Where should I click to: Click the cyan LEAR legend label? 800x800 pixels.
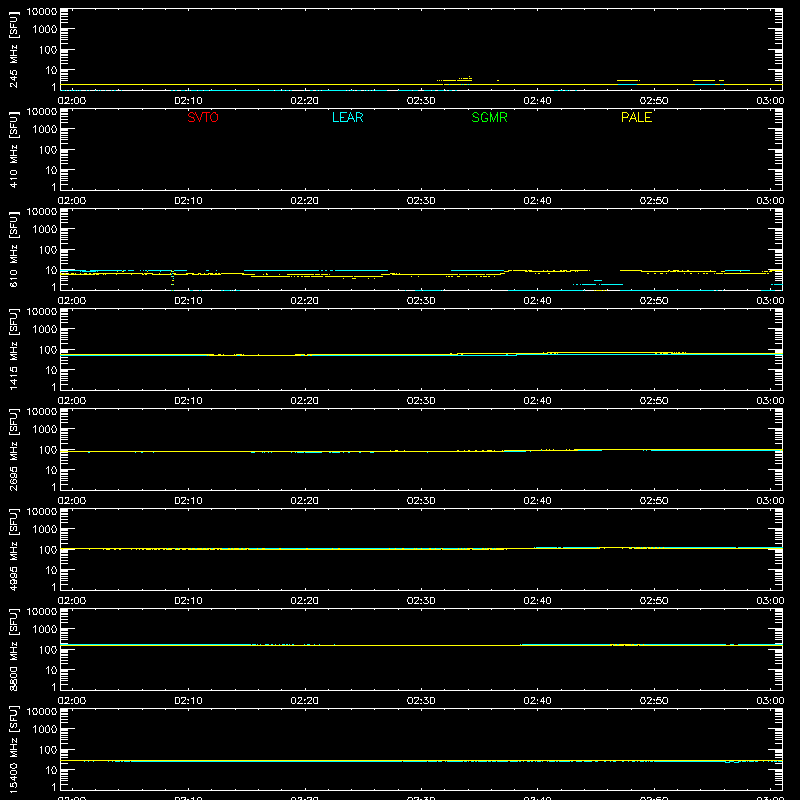click(347, 117)
